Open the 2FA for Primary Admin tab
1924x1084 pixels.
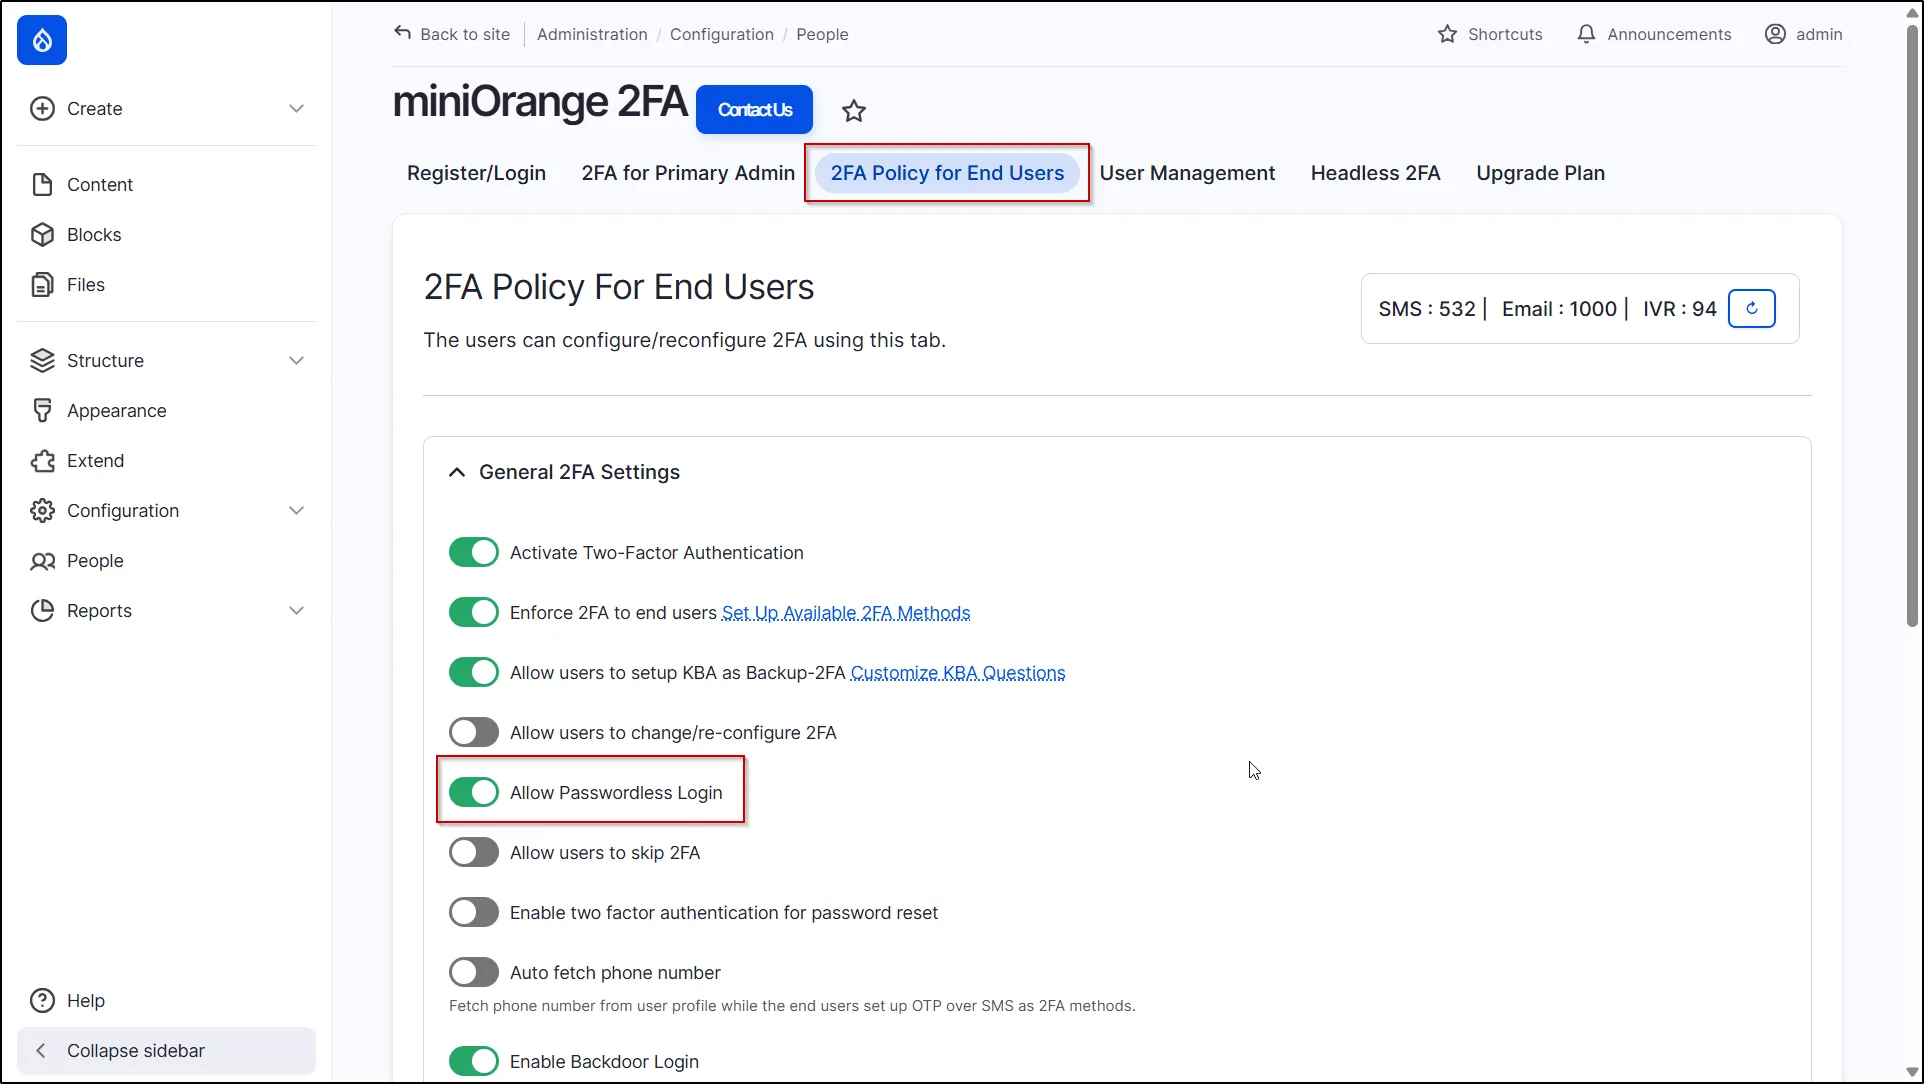tap(688, 173)
